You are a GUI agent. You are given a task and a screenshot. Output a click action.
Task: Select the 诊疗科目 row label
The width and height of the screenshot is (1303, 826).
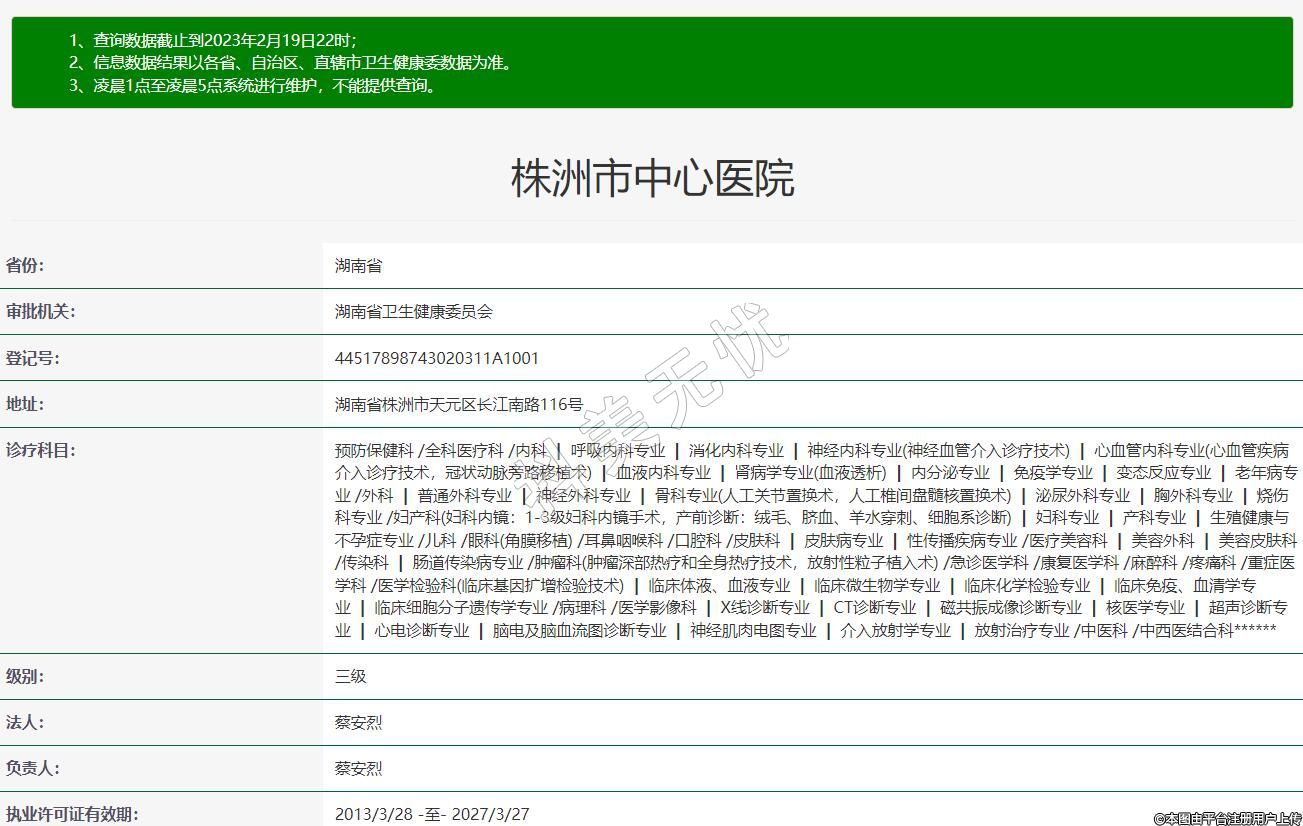pyautogui.click(x=41, y=450)
